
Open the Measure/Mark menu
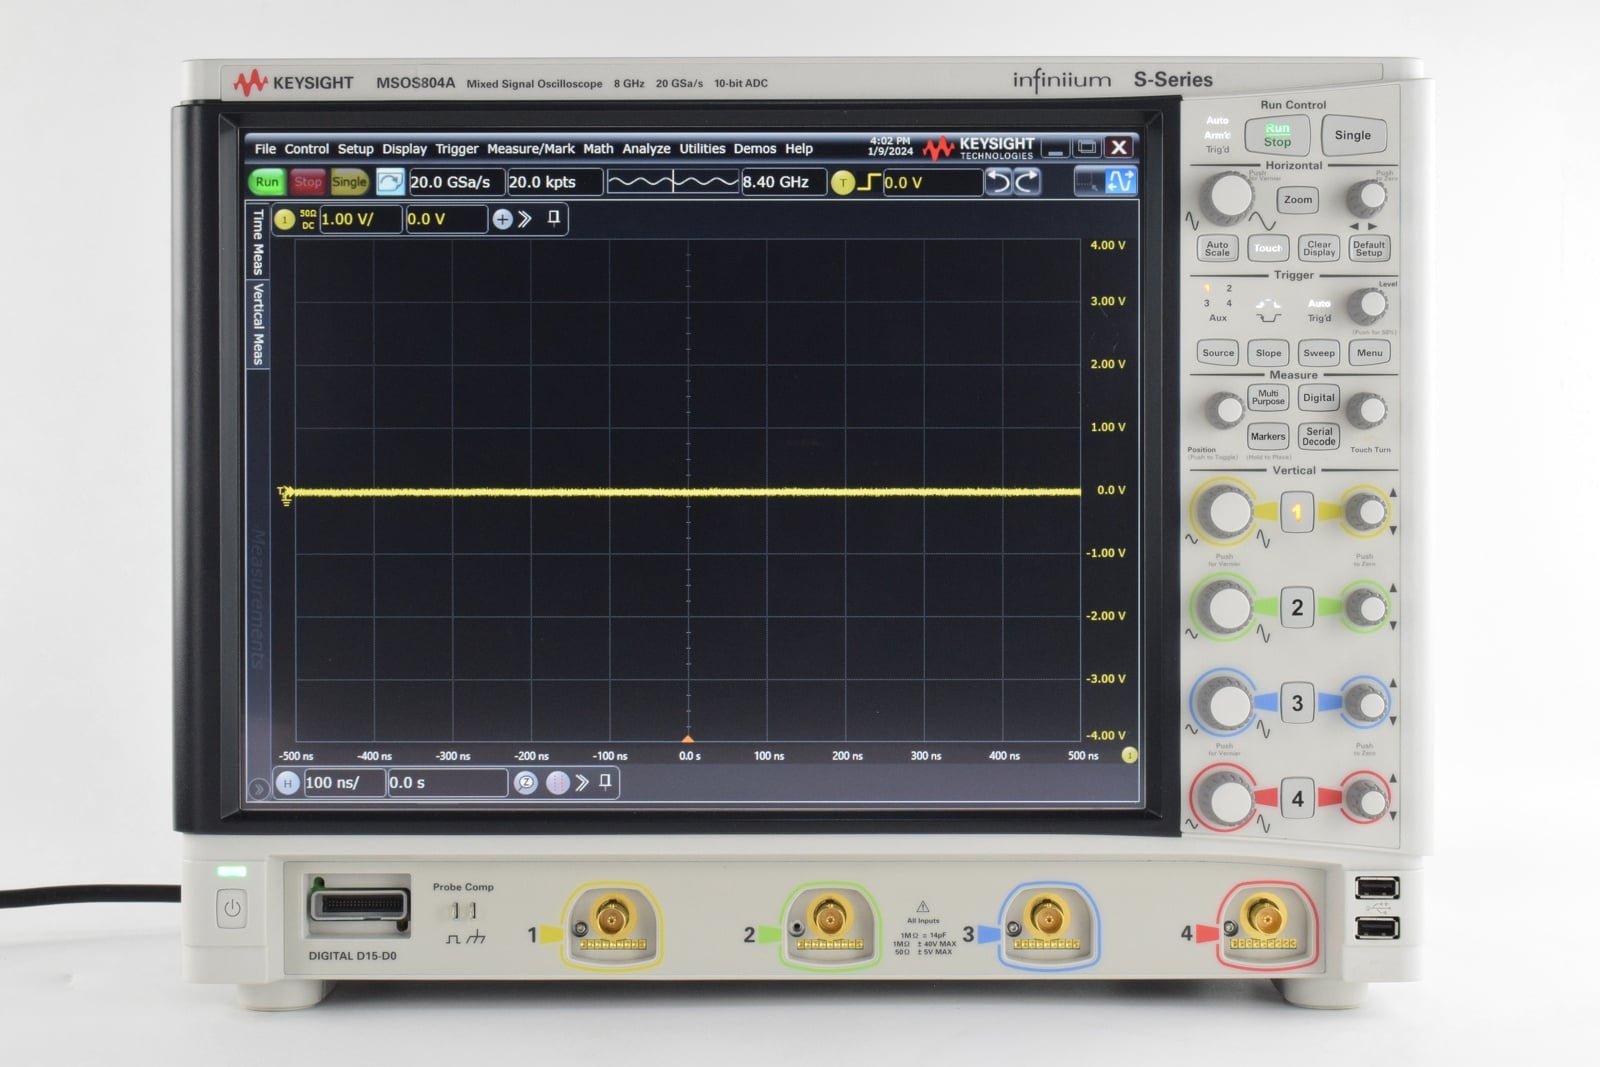(x=531, y=149)
